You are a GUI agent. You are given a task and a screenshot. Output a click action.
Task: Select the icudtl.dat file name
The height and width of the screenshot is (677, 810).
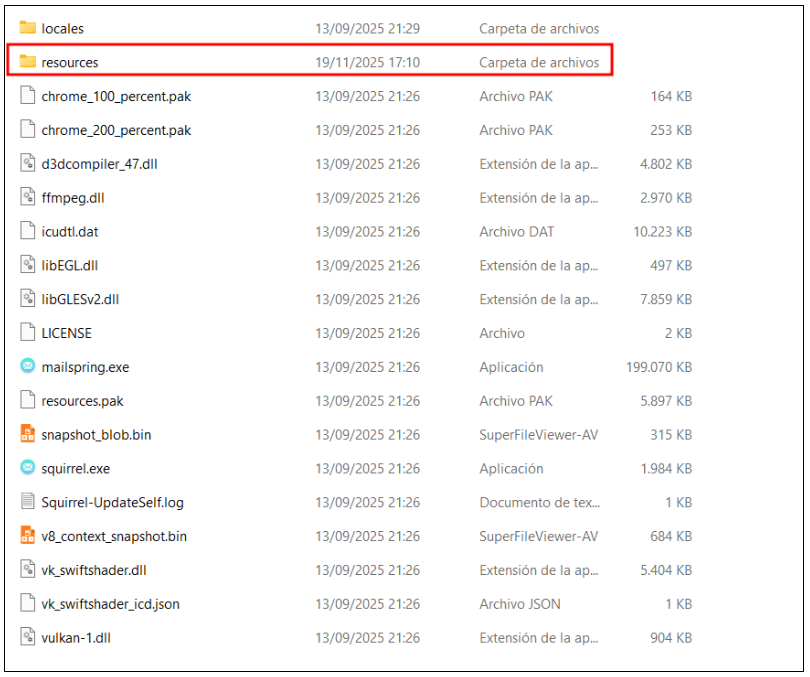(70, 231)
